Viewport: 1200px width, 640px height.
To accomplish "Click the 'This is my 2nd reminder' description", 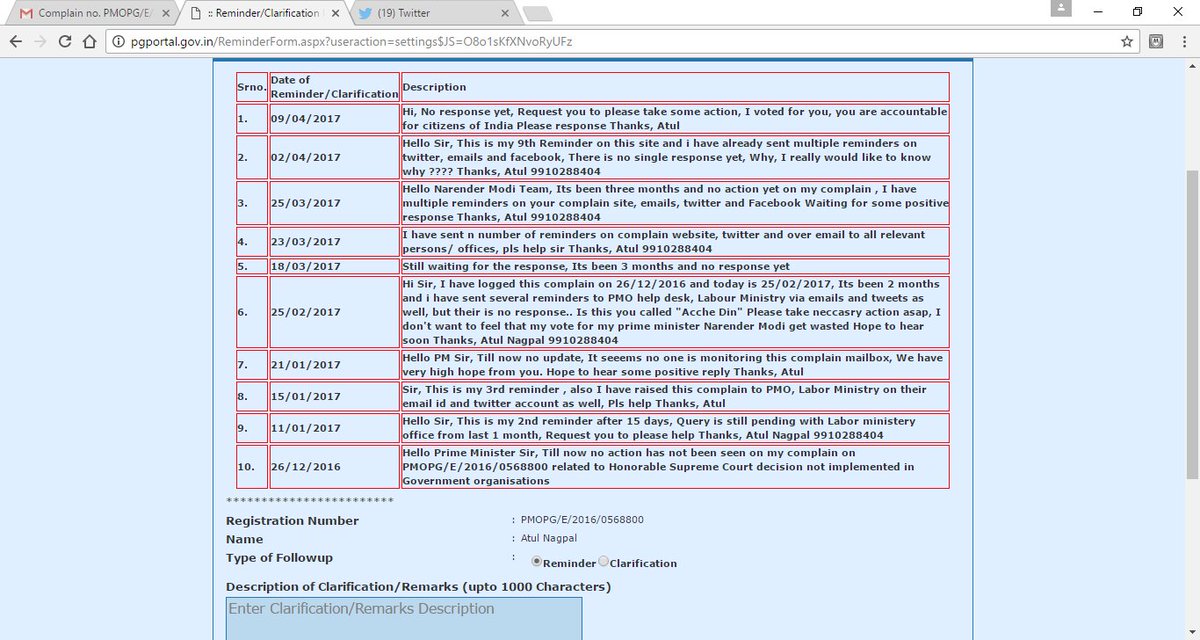I will (675, 428).
